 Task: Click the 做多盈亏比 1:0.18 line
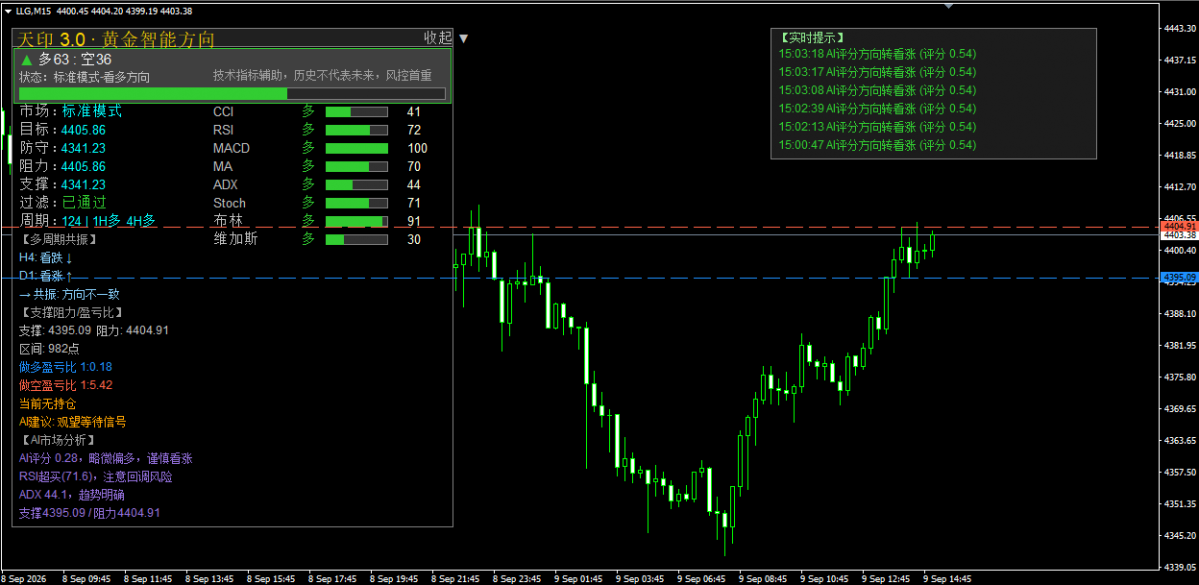(x=66, y=368)
